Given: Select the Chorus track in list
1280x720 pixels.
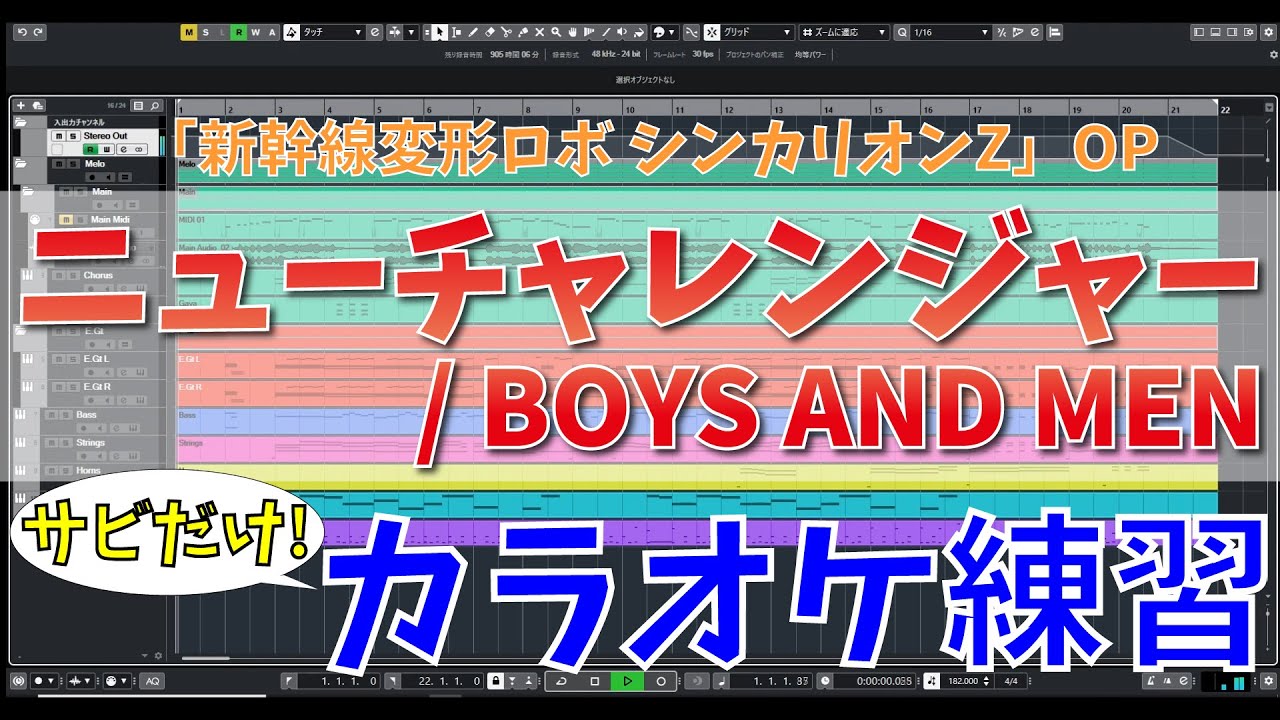Looking at the screenshot, I should click(98, 275).
